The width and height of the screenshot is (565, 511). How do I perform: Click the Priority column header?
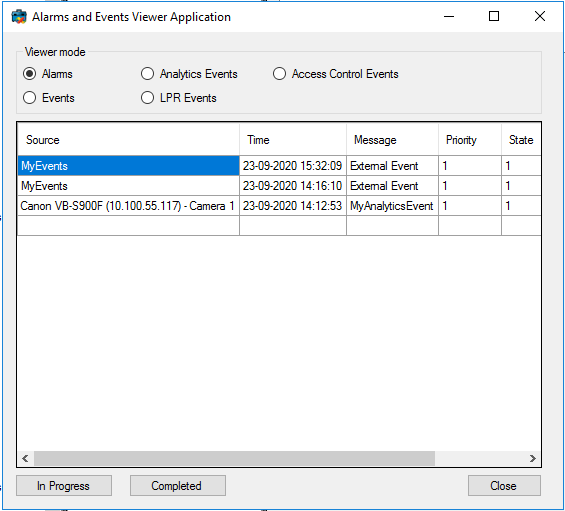[x=470, y=140]
